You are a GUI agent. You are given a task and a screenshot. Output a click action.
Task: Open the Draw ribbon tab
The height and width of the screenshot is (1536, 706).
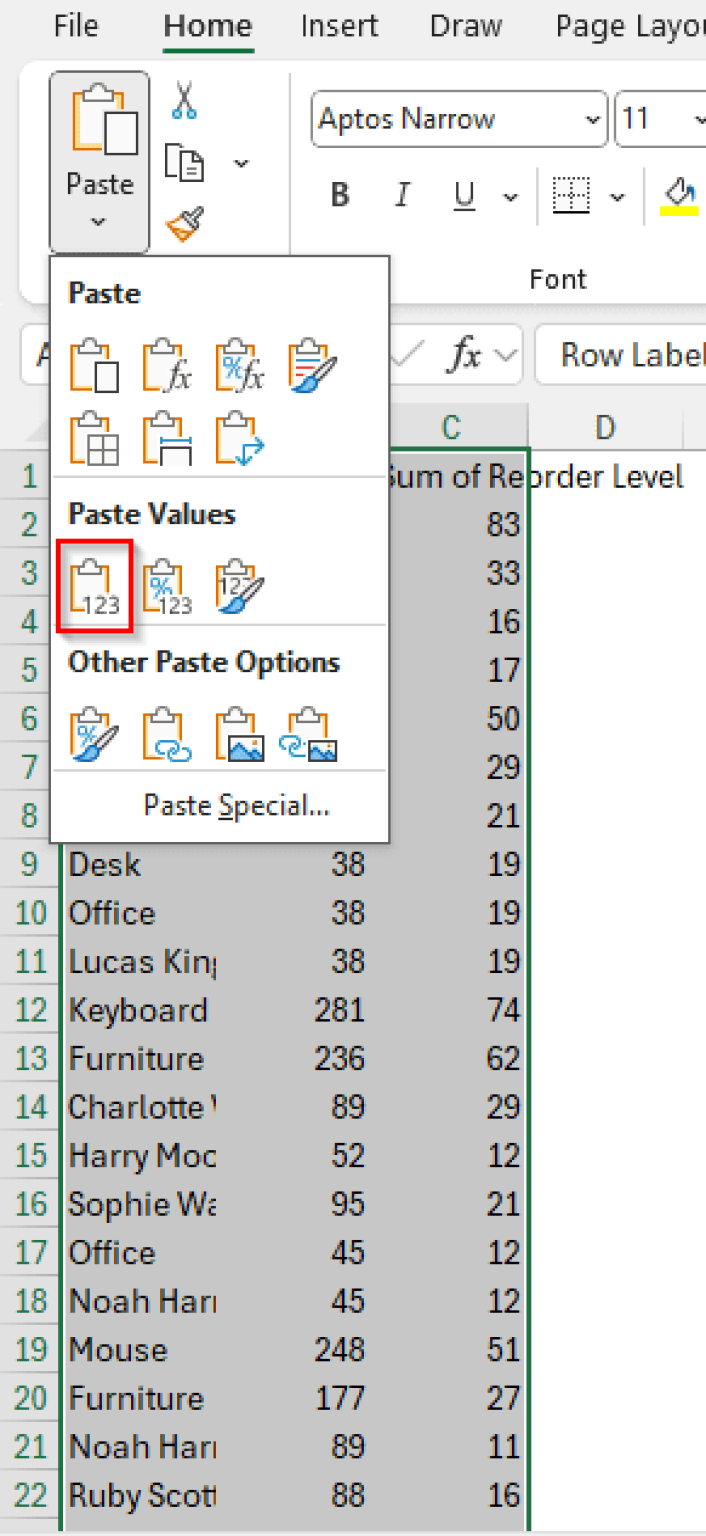click(x=465, y=27)
